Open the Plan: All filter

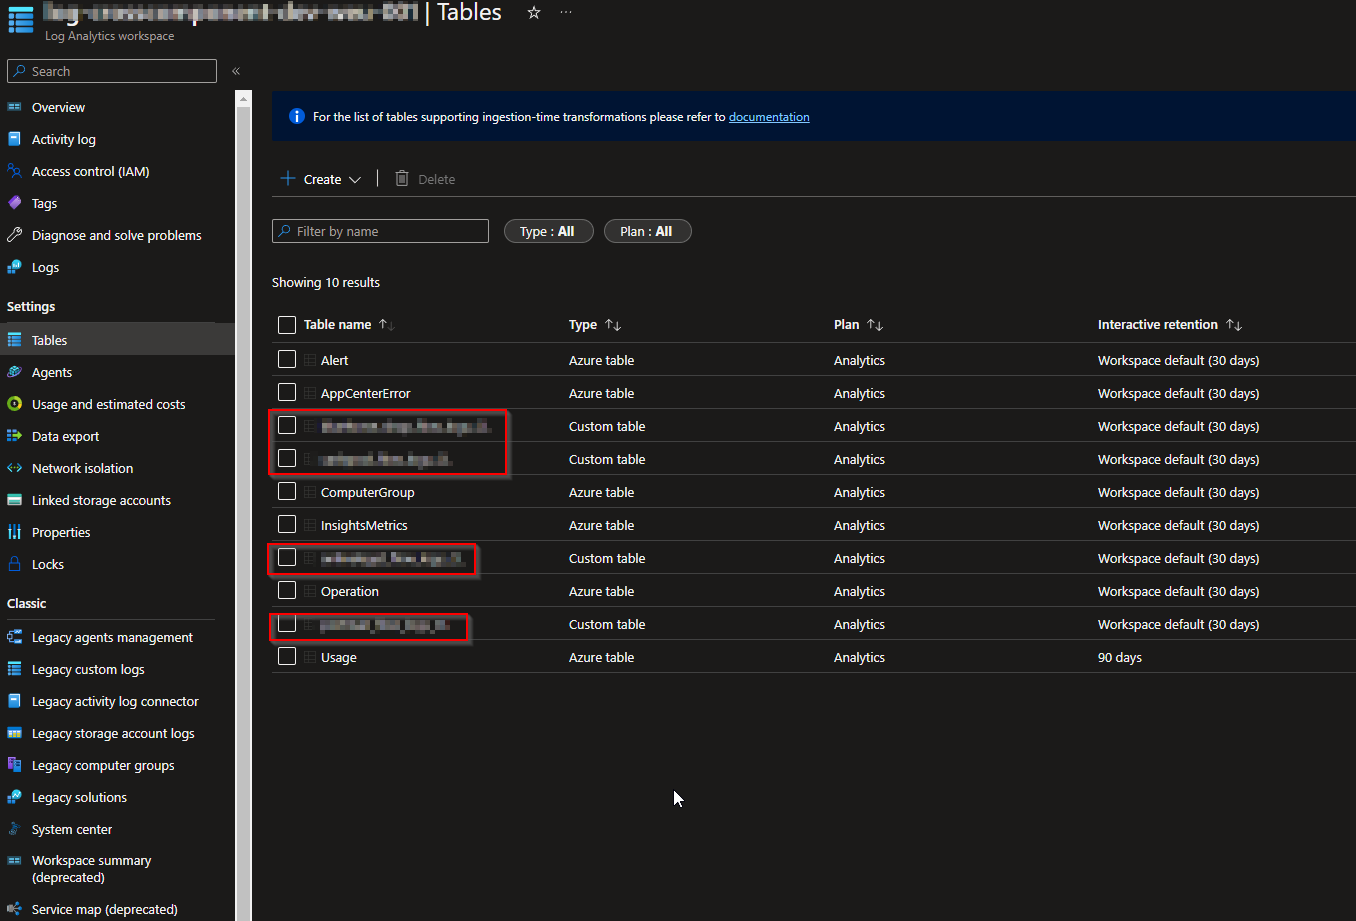647,230
